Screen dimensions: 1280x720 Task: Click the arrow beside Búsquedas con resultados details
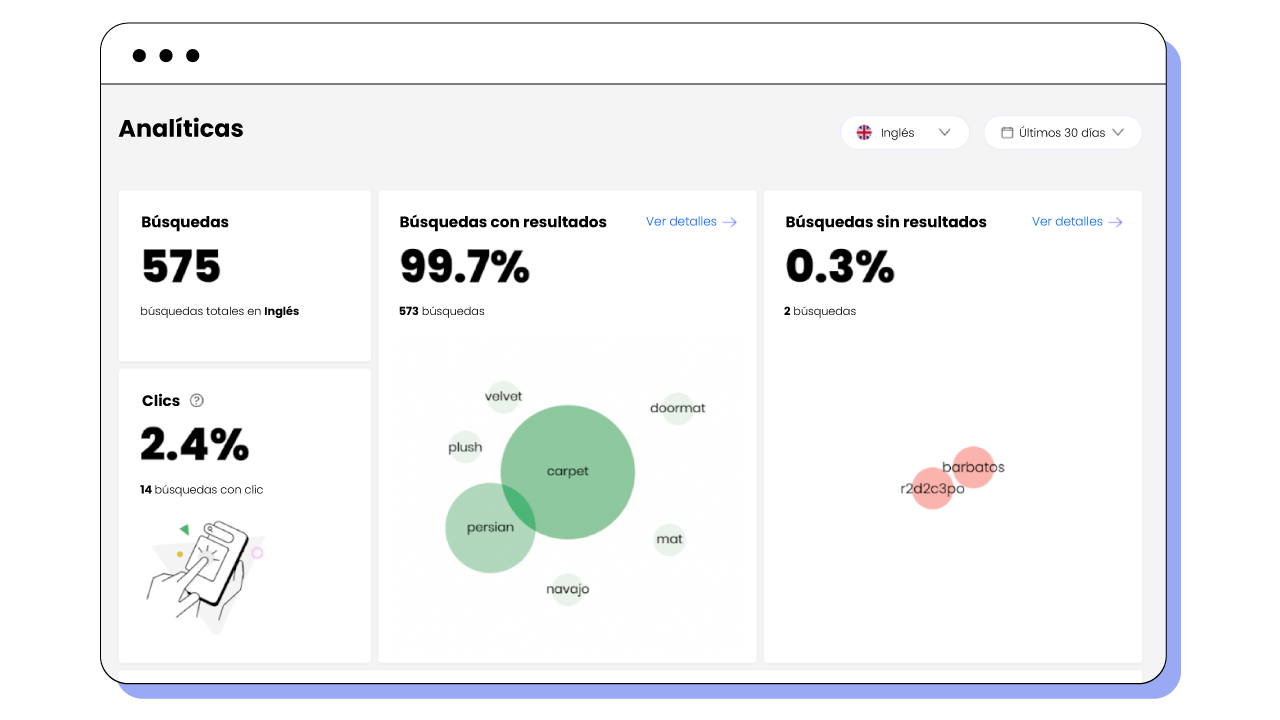tap(730, 222)
